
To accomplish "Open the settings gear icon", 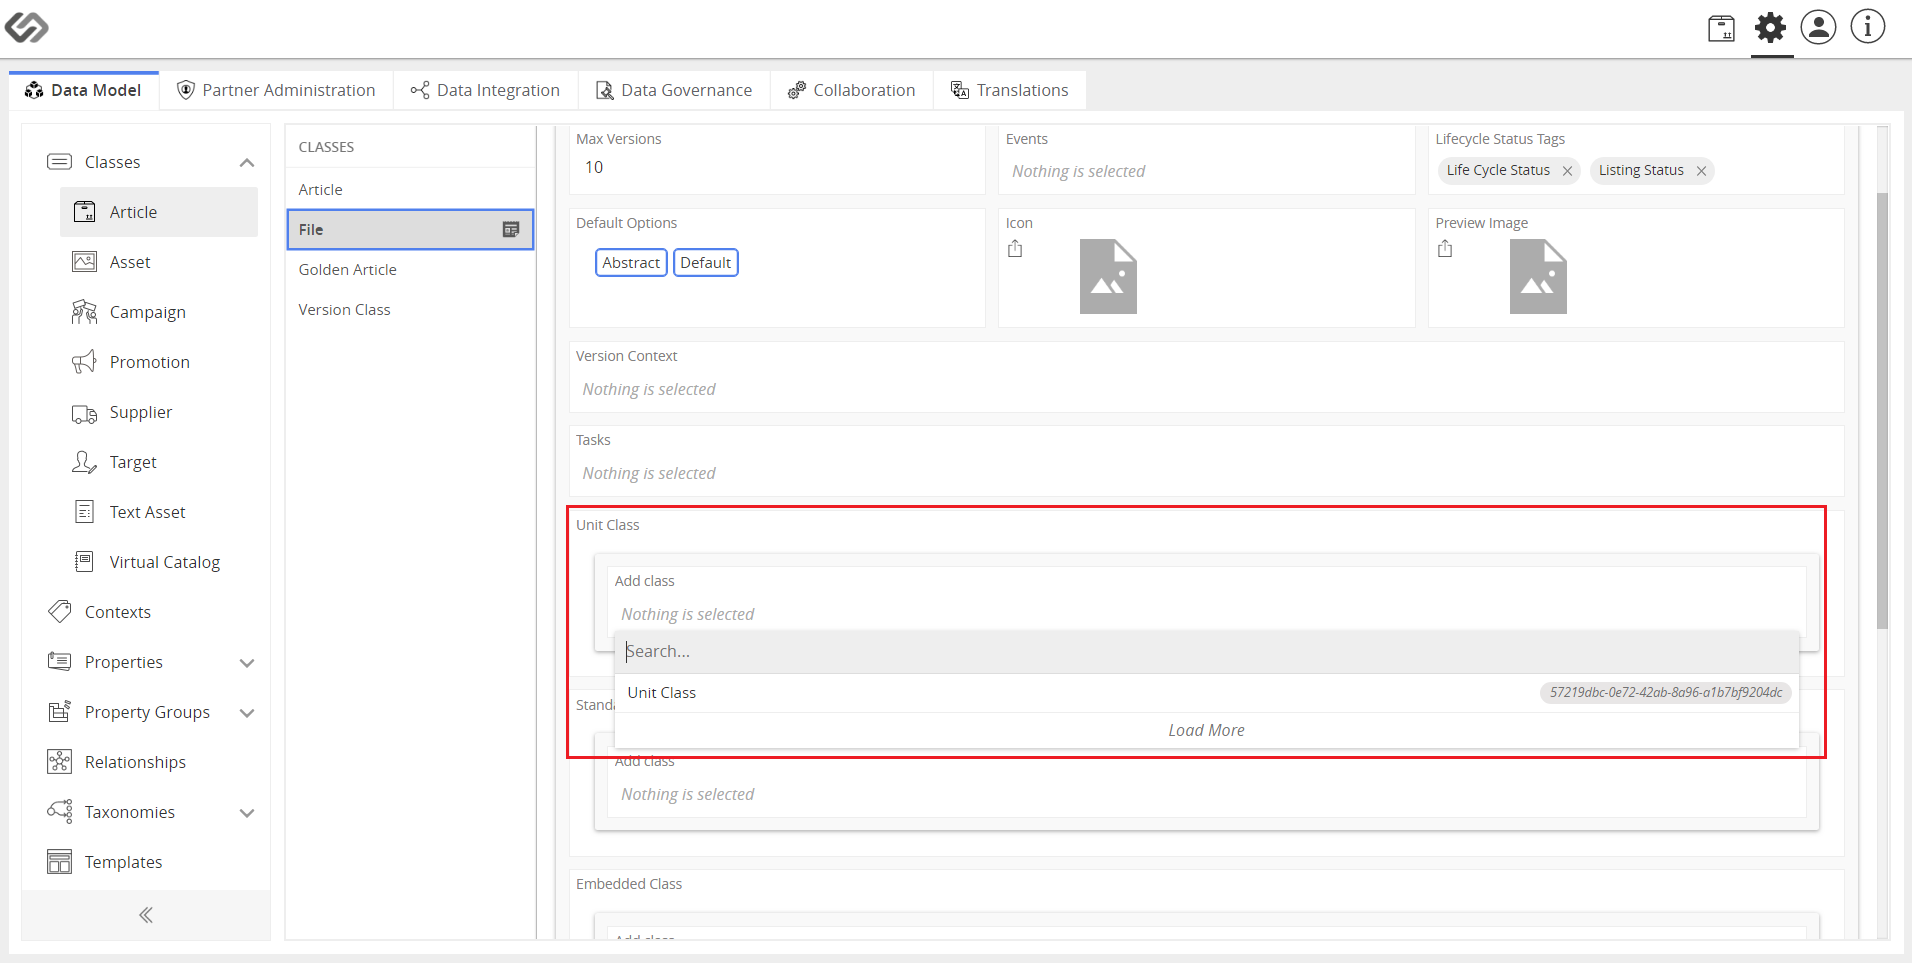I will (x=1770, y=27).
